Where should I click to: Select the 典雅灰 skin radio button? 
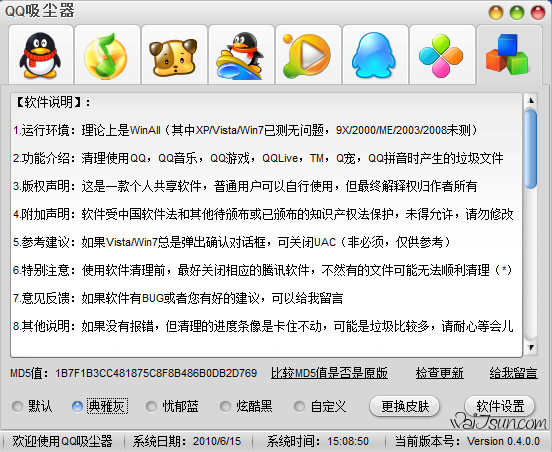[100, 406]
